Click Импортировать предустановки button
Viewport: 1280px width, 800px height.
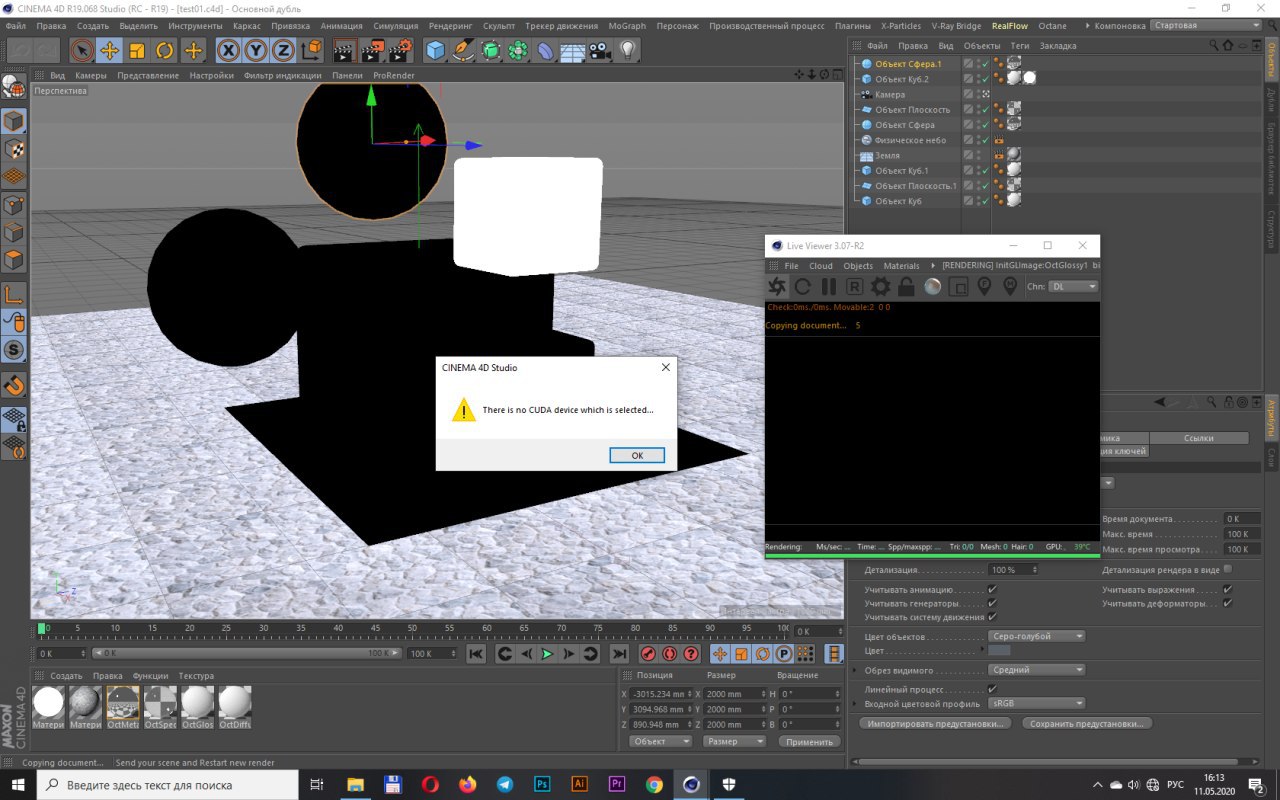click(934, 723)
